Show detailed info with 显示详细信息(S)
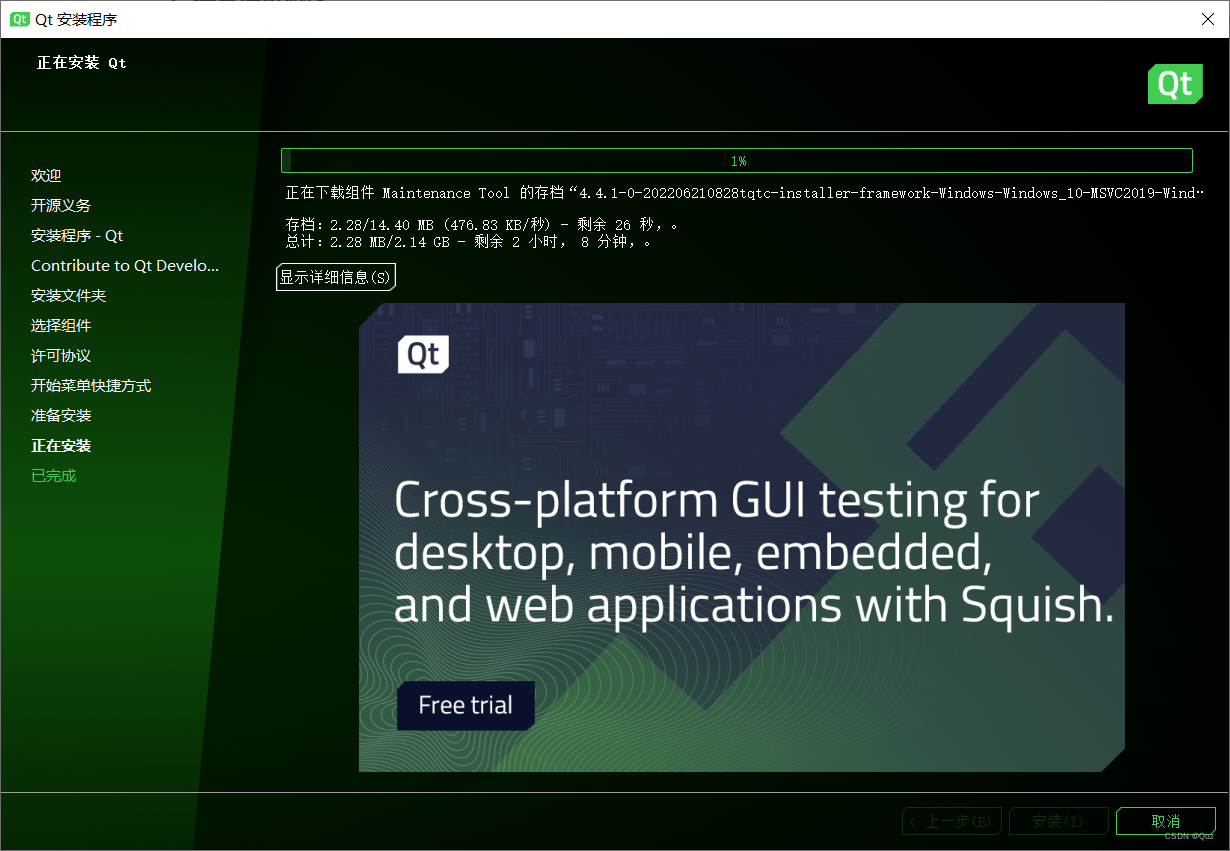 coord(336,277)
